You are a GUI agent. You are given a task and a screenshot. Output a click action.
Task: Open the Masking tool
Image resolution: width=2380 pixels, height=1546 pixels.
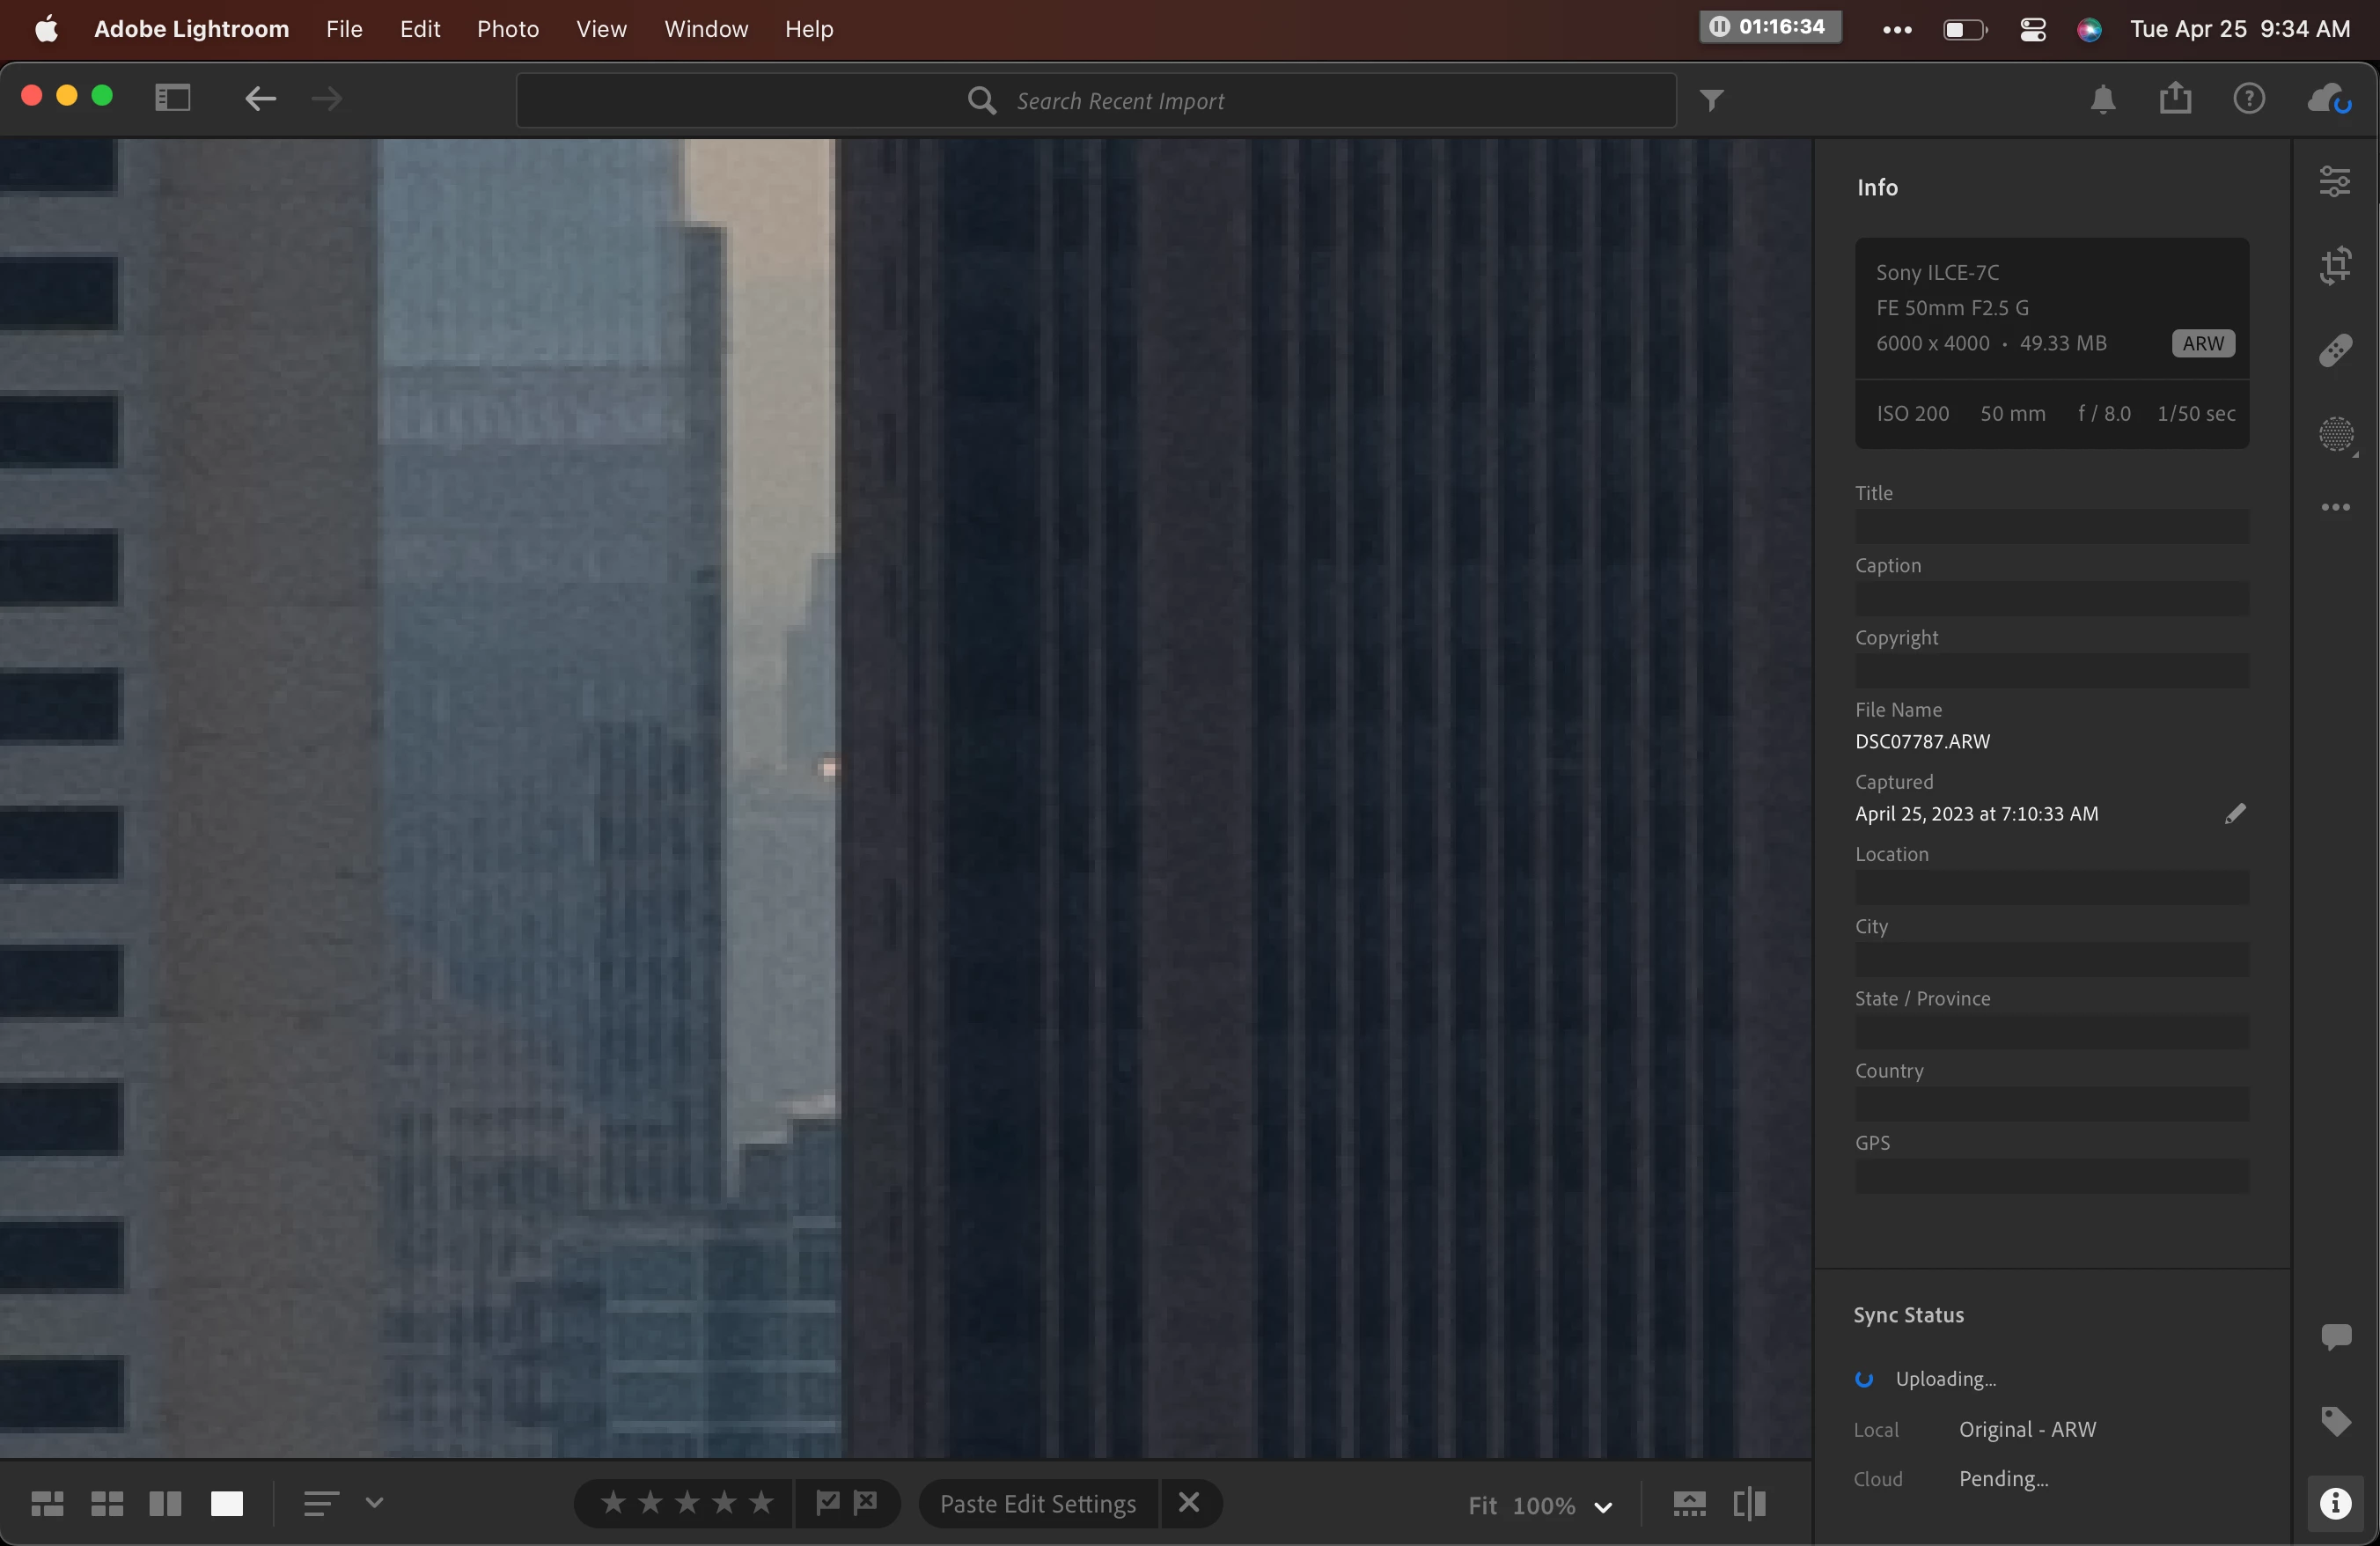click(2335, 434)
